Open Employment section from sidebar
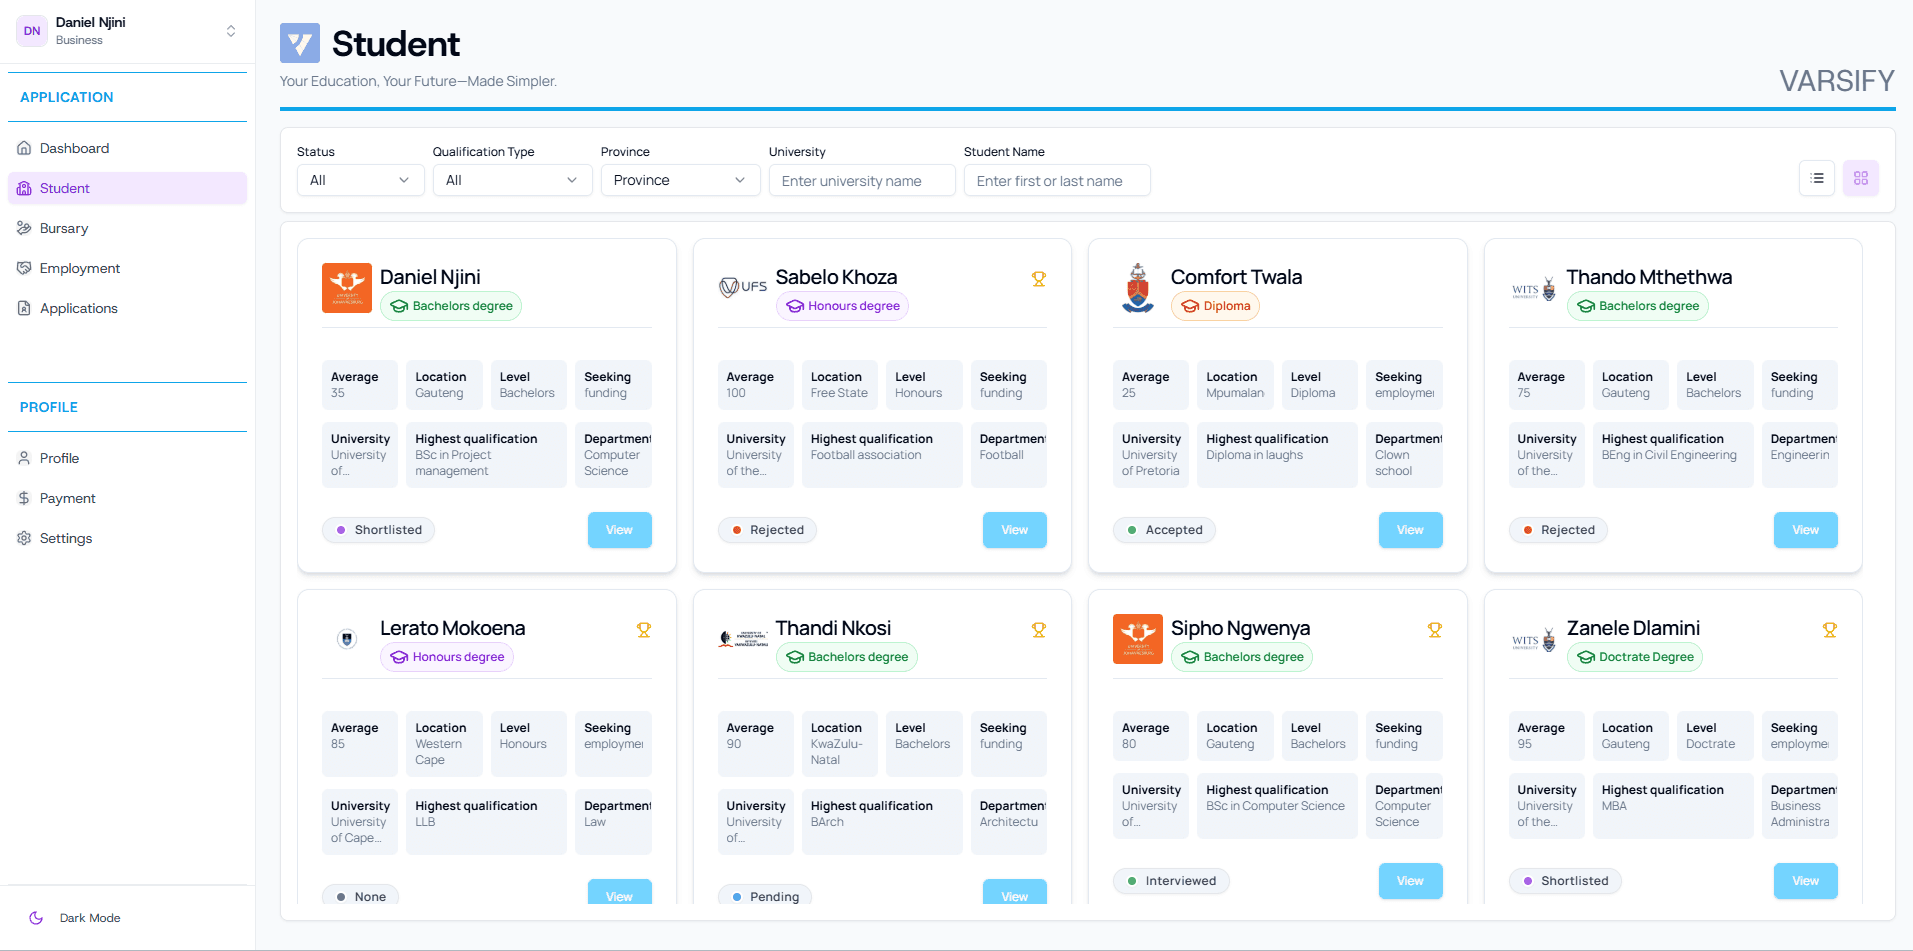 point(80,268)
